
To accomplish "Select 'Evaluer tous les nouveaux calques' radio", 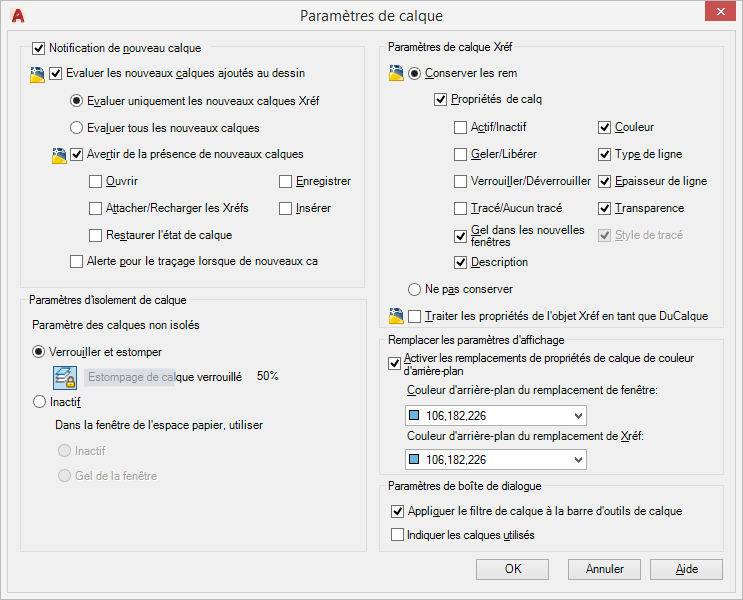I will [x=77, y=128].
